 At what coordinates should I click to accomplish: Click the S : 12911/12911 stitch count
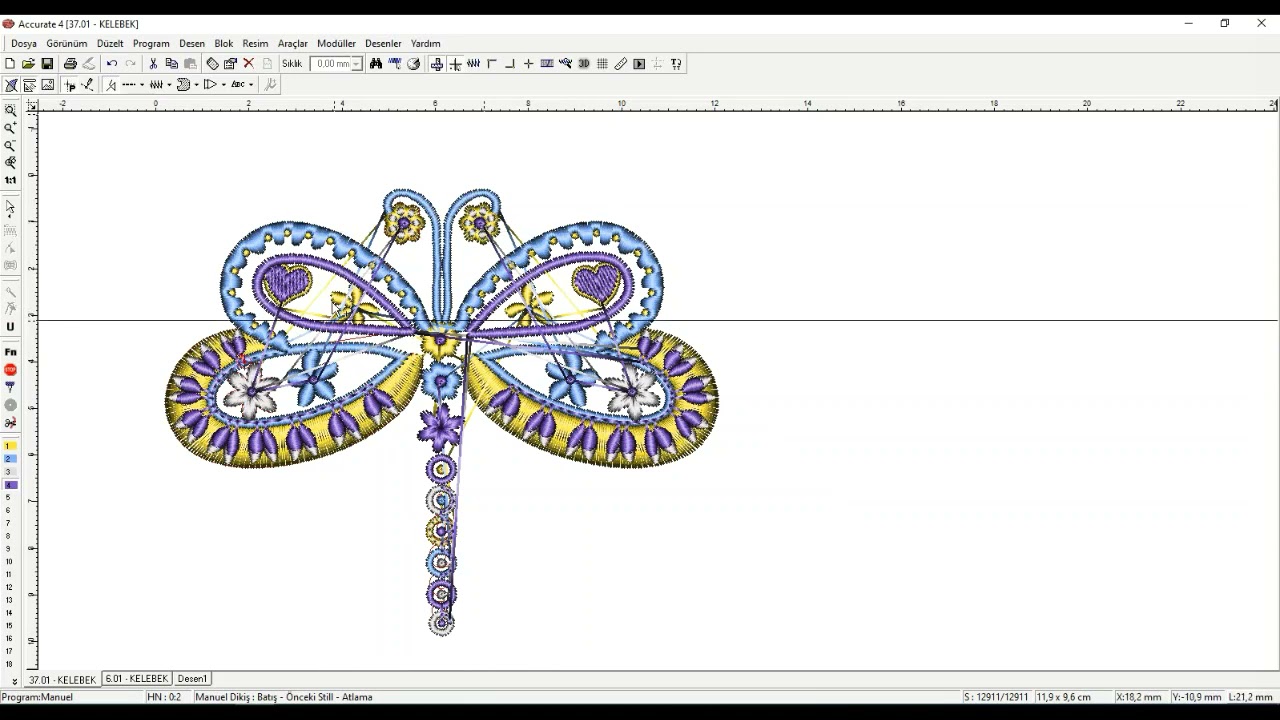pyautogui.click(x=996, y=697)
